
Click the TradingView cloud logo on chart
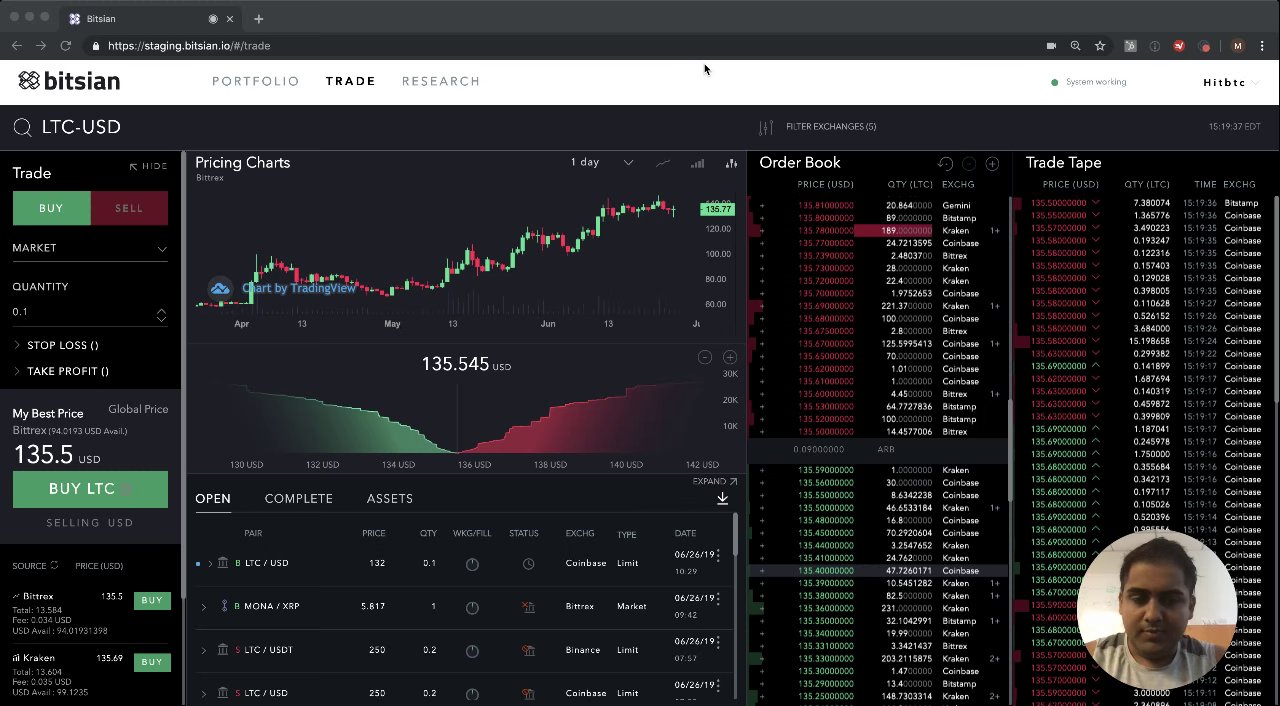pyautogui.click(x=220, y=288)
